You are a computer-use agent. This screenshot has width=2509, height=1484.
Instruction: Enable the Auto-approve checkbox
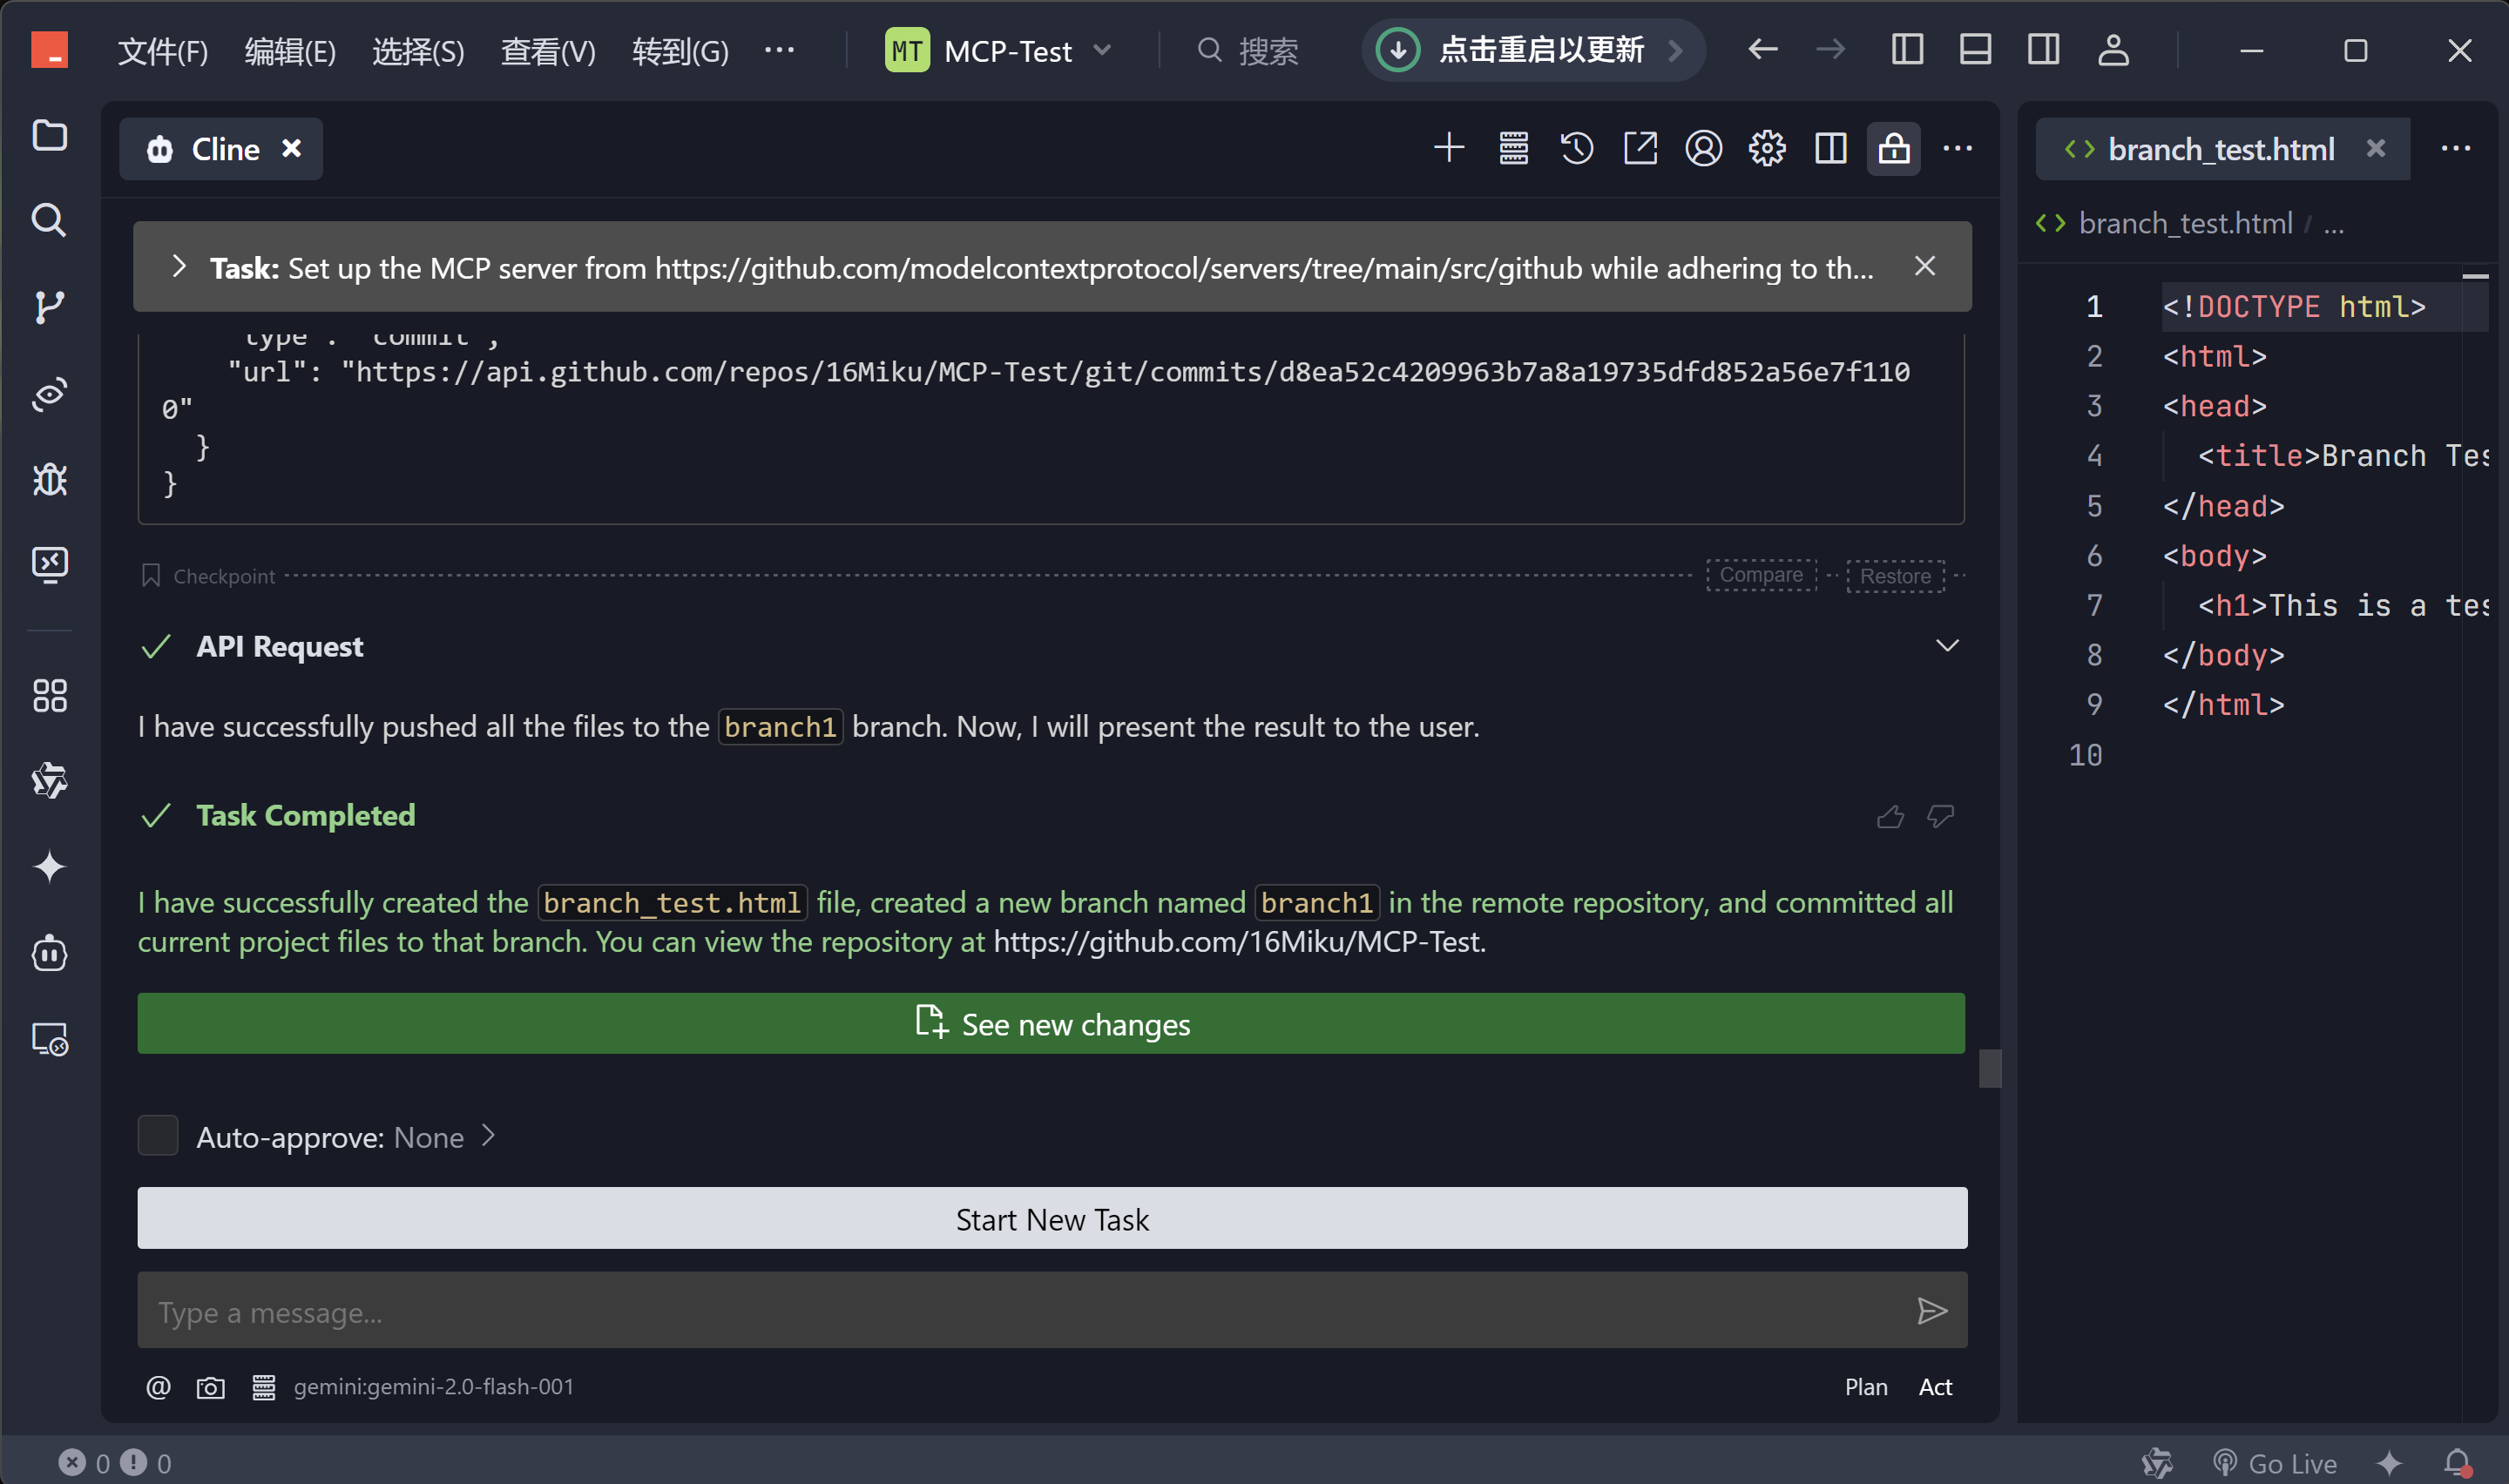[x=158, y=1136]
